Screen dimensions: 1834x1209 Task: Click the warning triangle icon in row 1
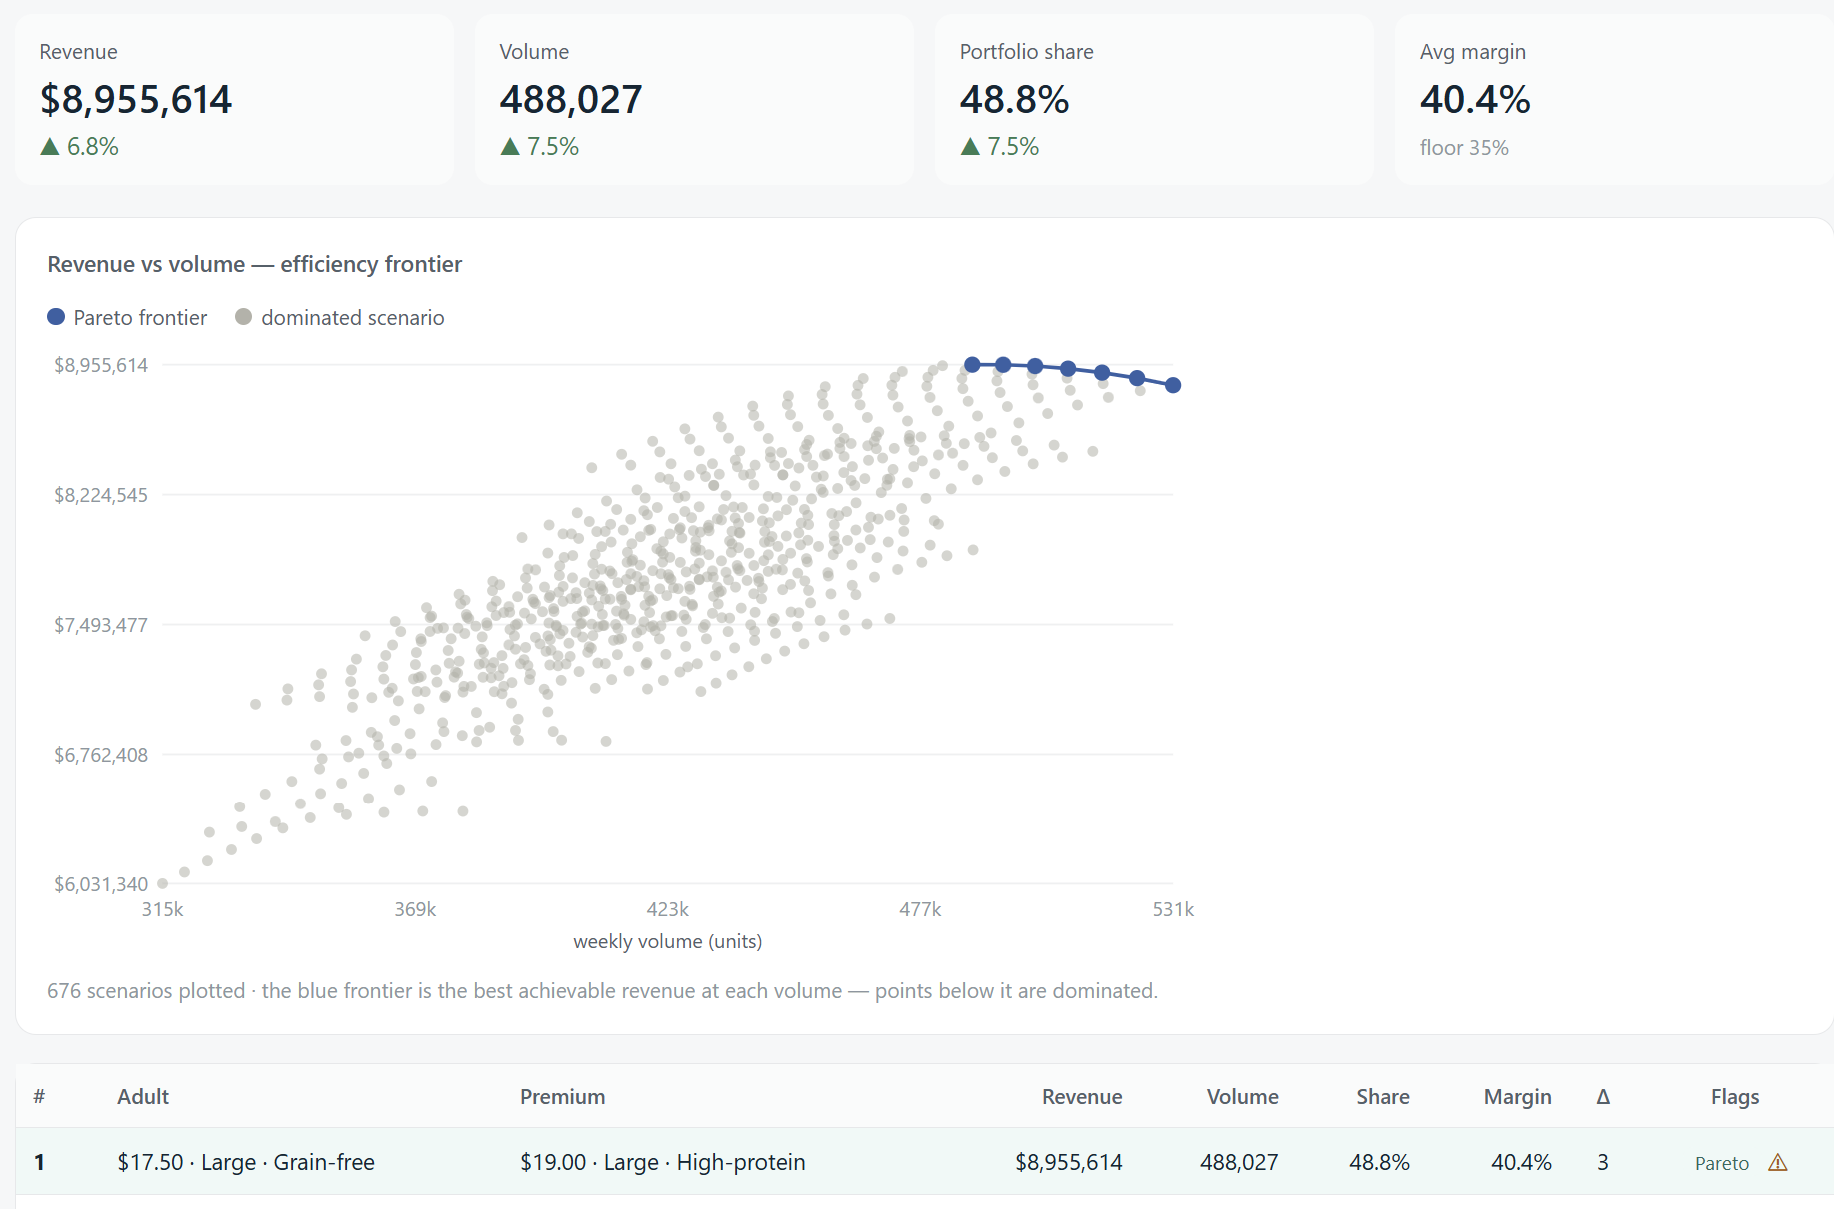1777,1162
